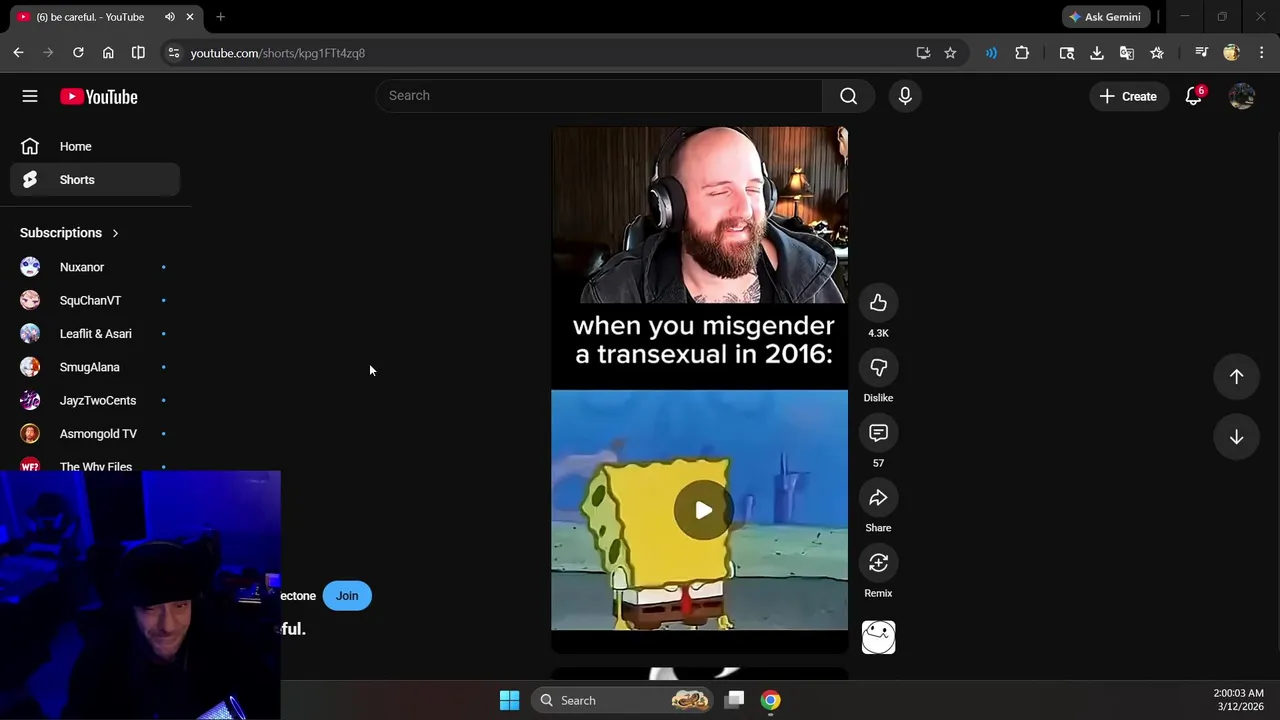Screen dimensions: 1280x720
Task: Open the media controls playlist icon
Action: pyautogui.click(x=1202, y=53)
